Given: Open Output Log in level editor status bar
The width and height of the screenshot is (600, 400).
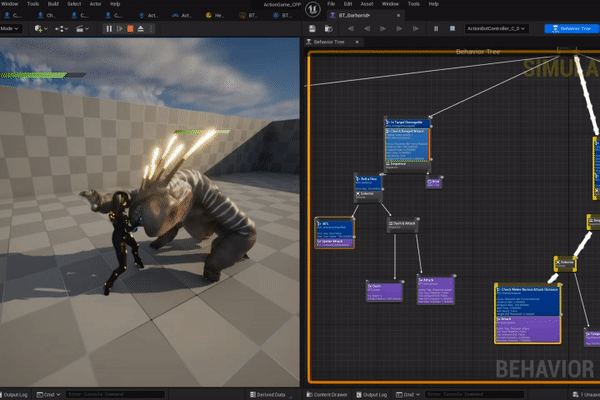Looking at the screenshot, I should click(14, 395).
